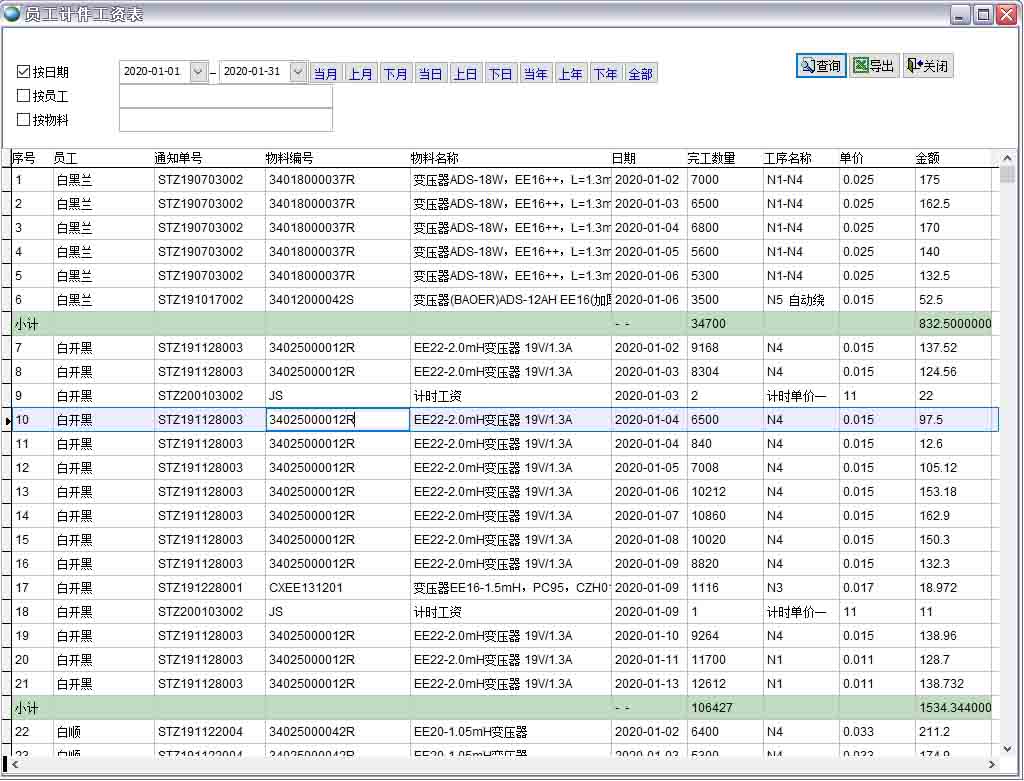Open the end date 2020-01-31 dropdown
1024x781 pixels.
pos(298,72)
